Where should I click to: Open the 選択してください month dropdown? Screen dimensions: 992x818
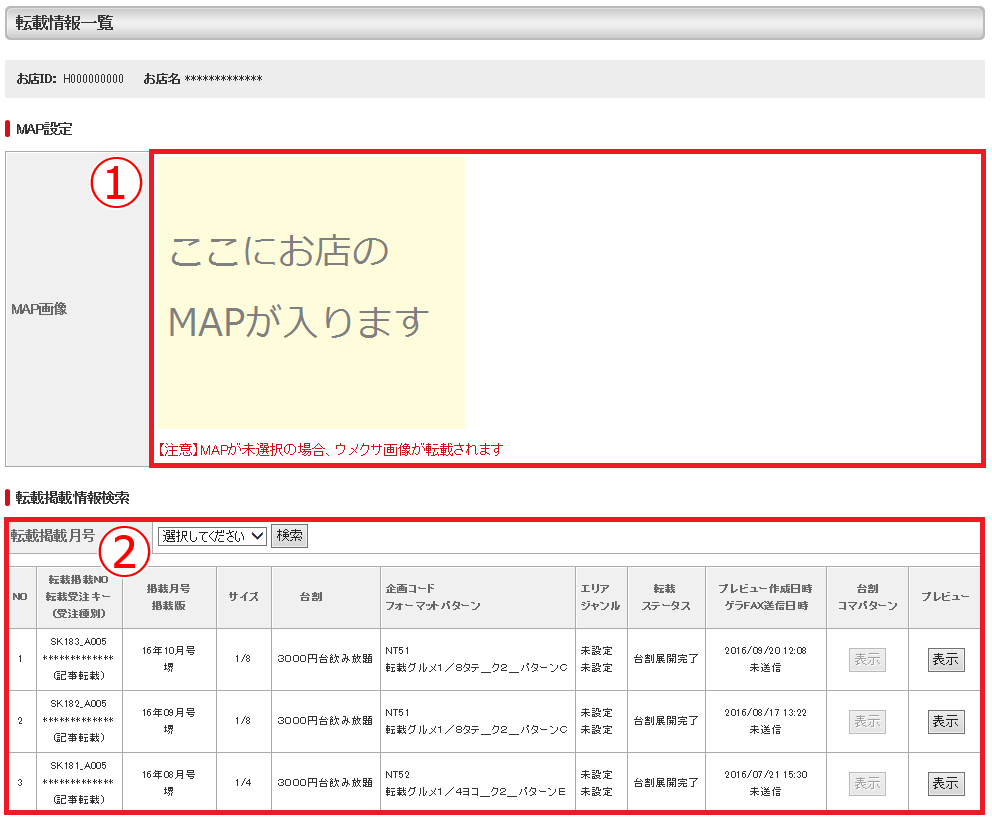212,536
